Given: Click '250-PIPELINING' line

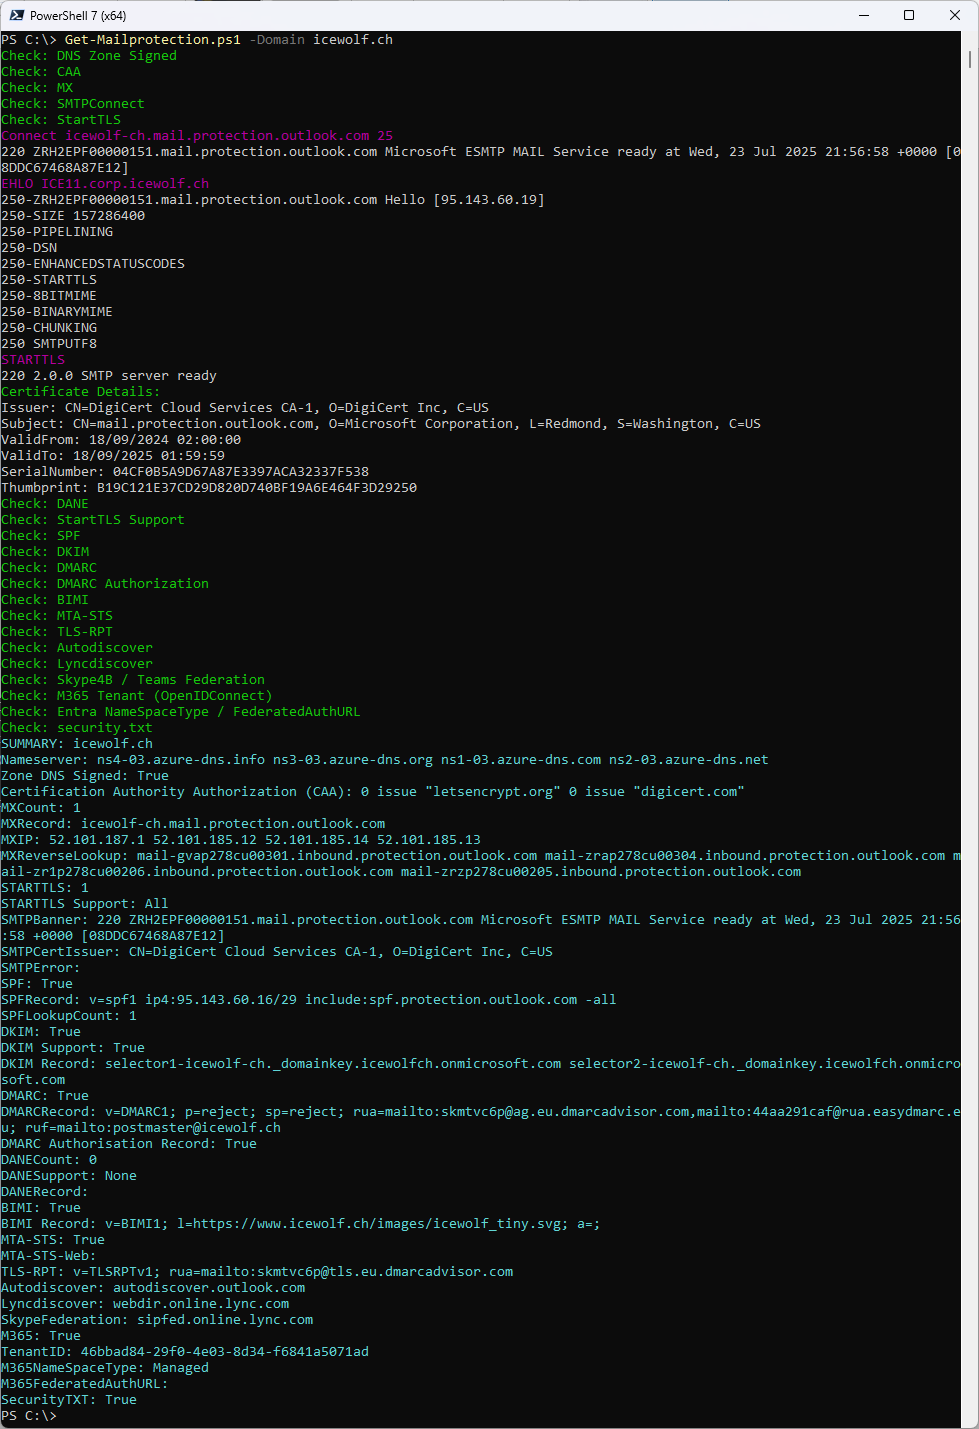Looking at the screenshot, I should 57,232.
